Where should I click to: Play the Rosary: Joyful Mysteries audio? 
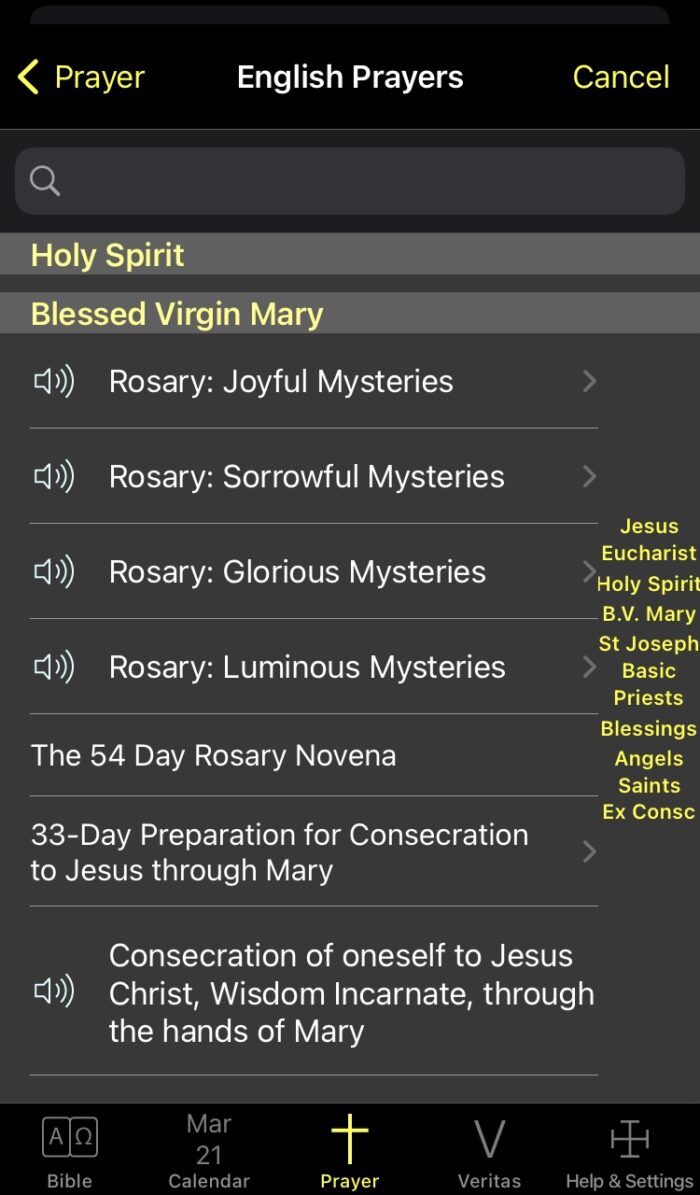[55, 381]
